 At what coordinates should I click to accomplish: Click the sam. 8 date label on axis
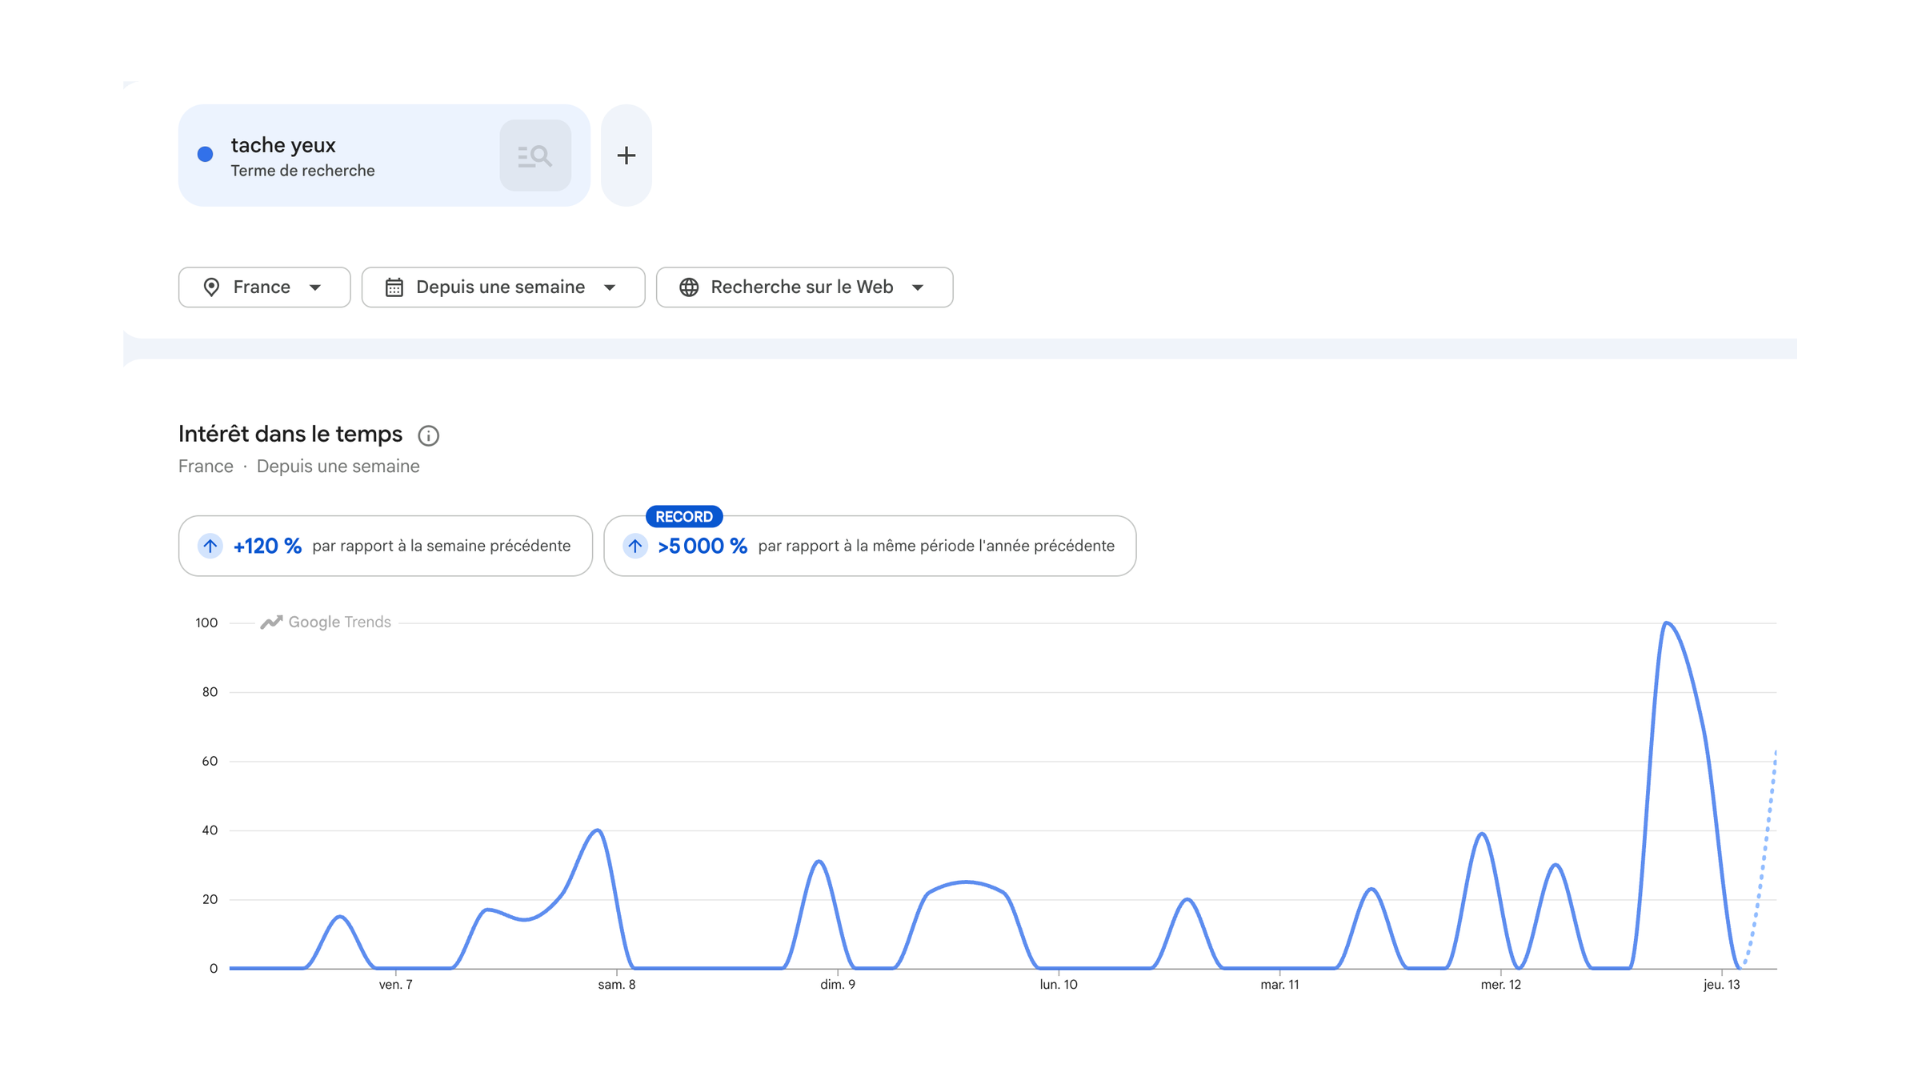[x=617, y=985]
